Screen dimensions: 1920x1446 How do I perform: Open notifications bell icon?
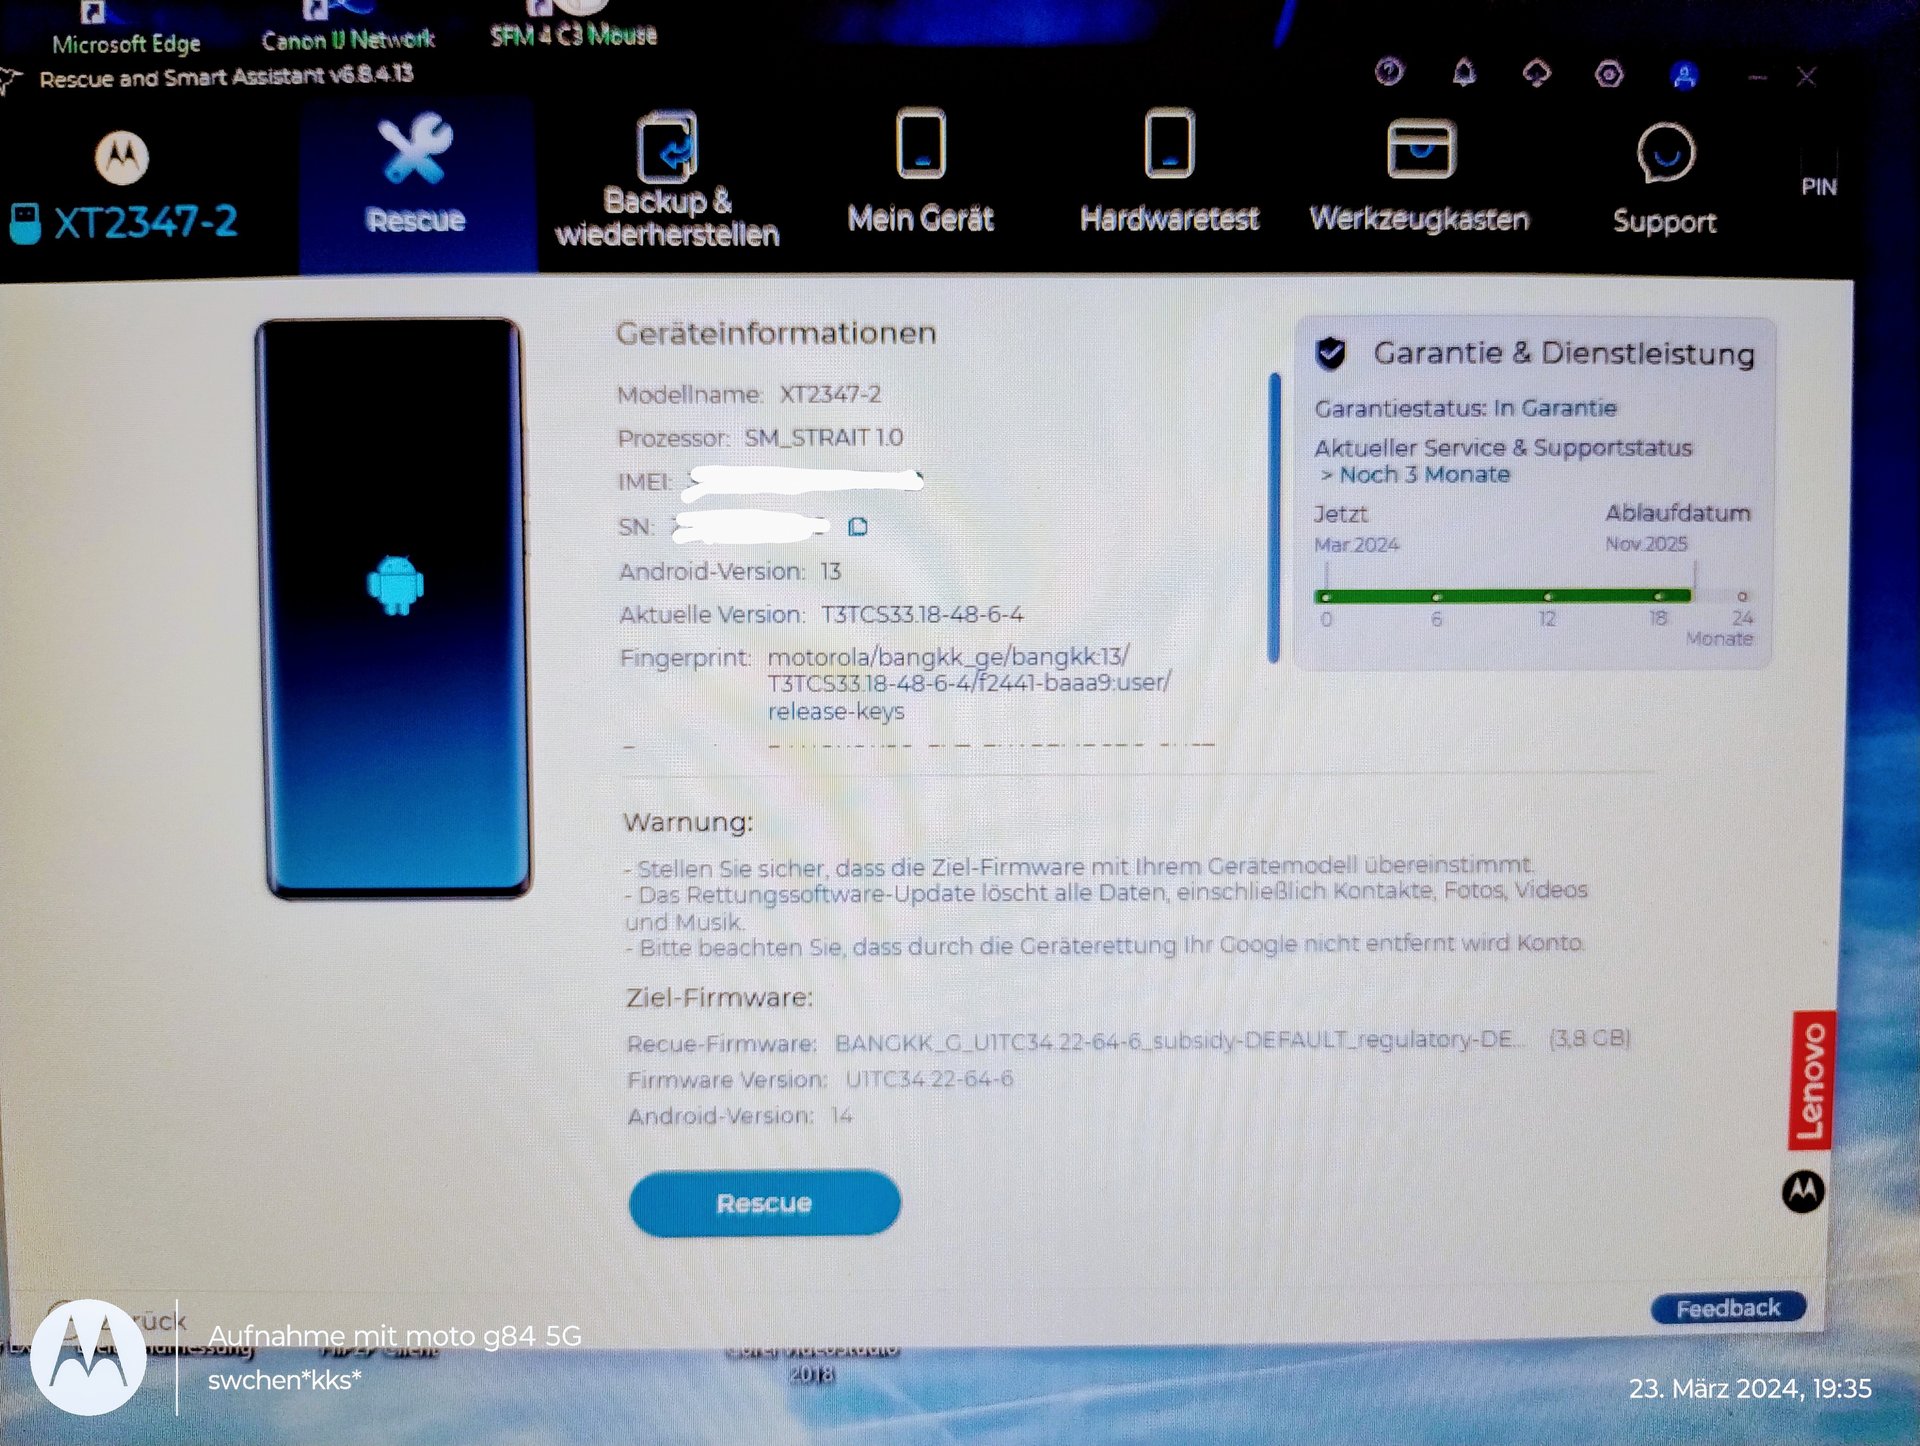click(1463, 72)
